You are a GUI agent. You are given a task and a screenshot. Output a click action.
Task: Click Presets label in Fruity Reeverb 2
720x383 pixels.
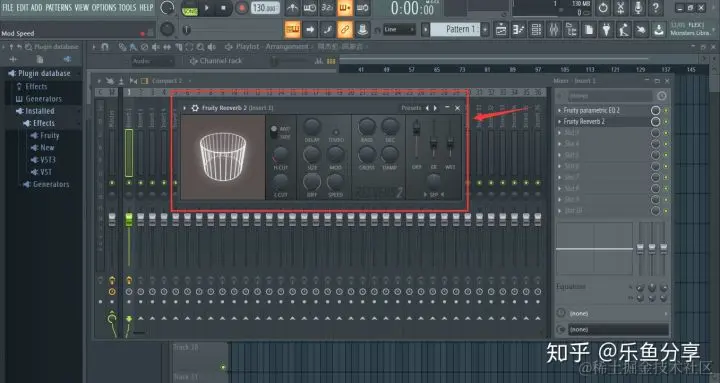tap(411, 108)
